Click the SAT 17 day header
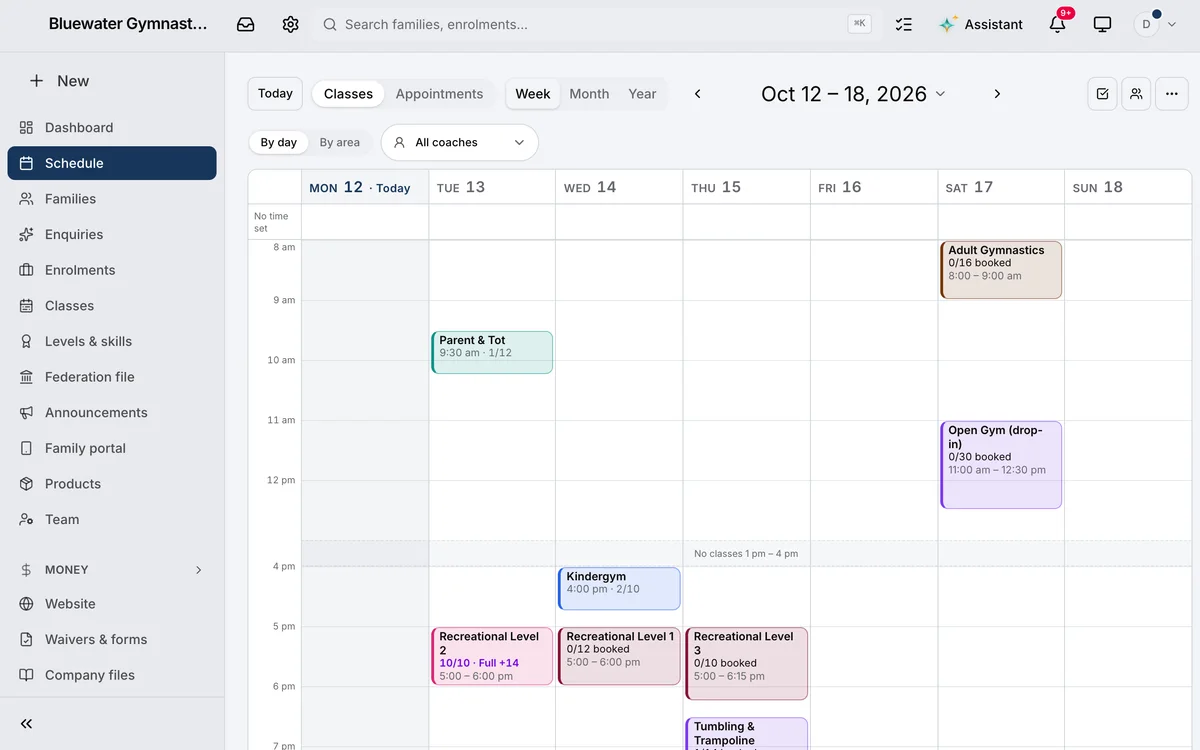The width and height of the screenshot is (1200, 750). [1001, 187]
